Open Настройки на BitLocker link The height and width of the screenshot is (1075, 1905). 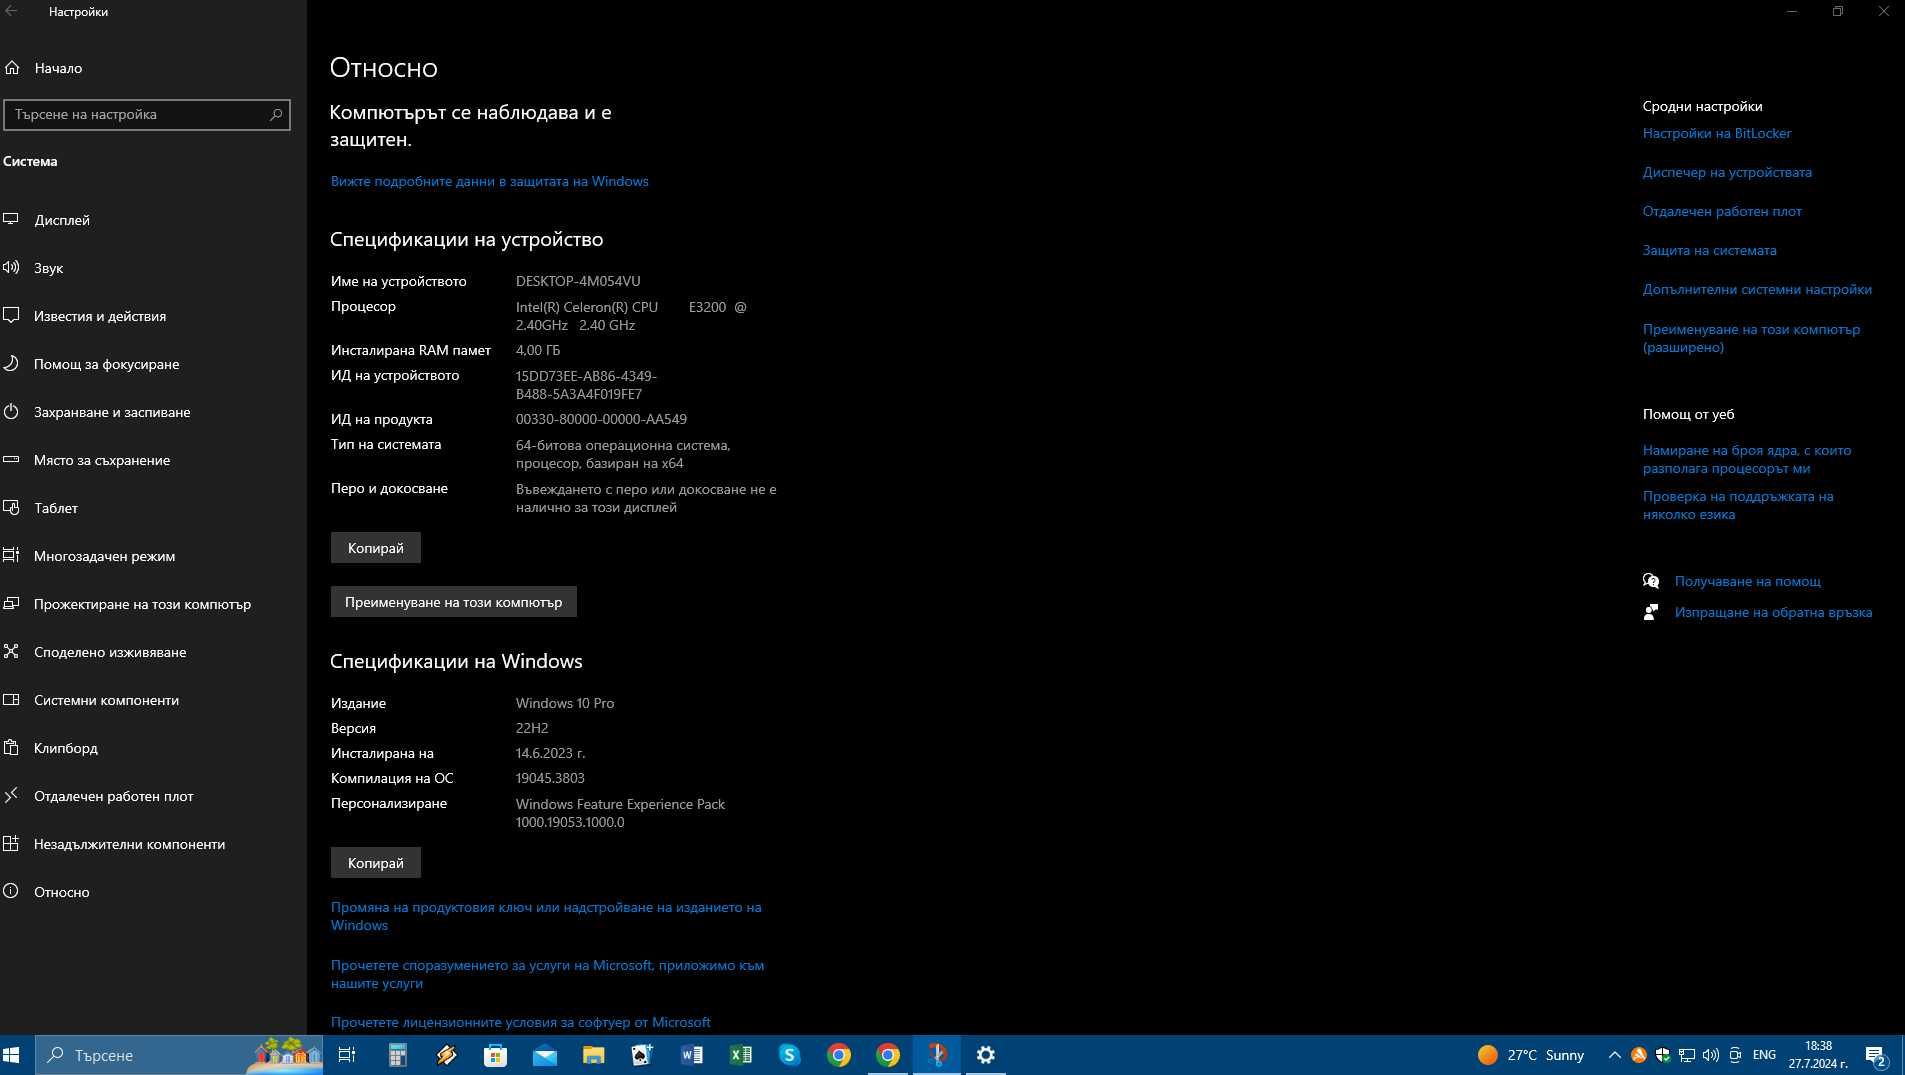pyautogui.click(x=1716, y=133)
